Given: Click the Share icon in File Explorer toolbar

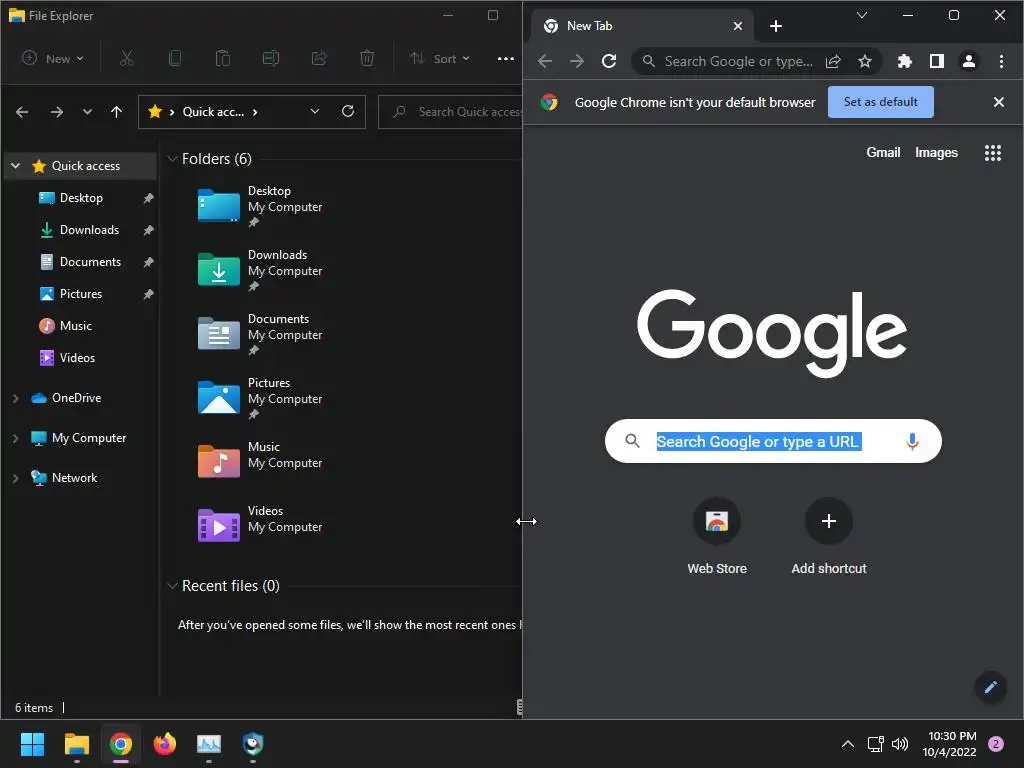Looking at the screenshot, I should click(x=319, y=59).
